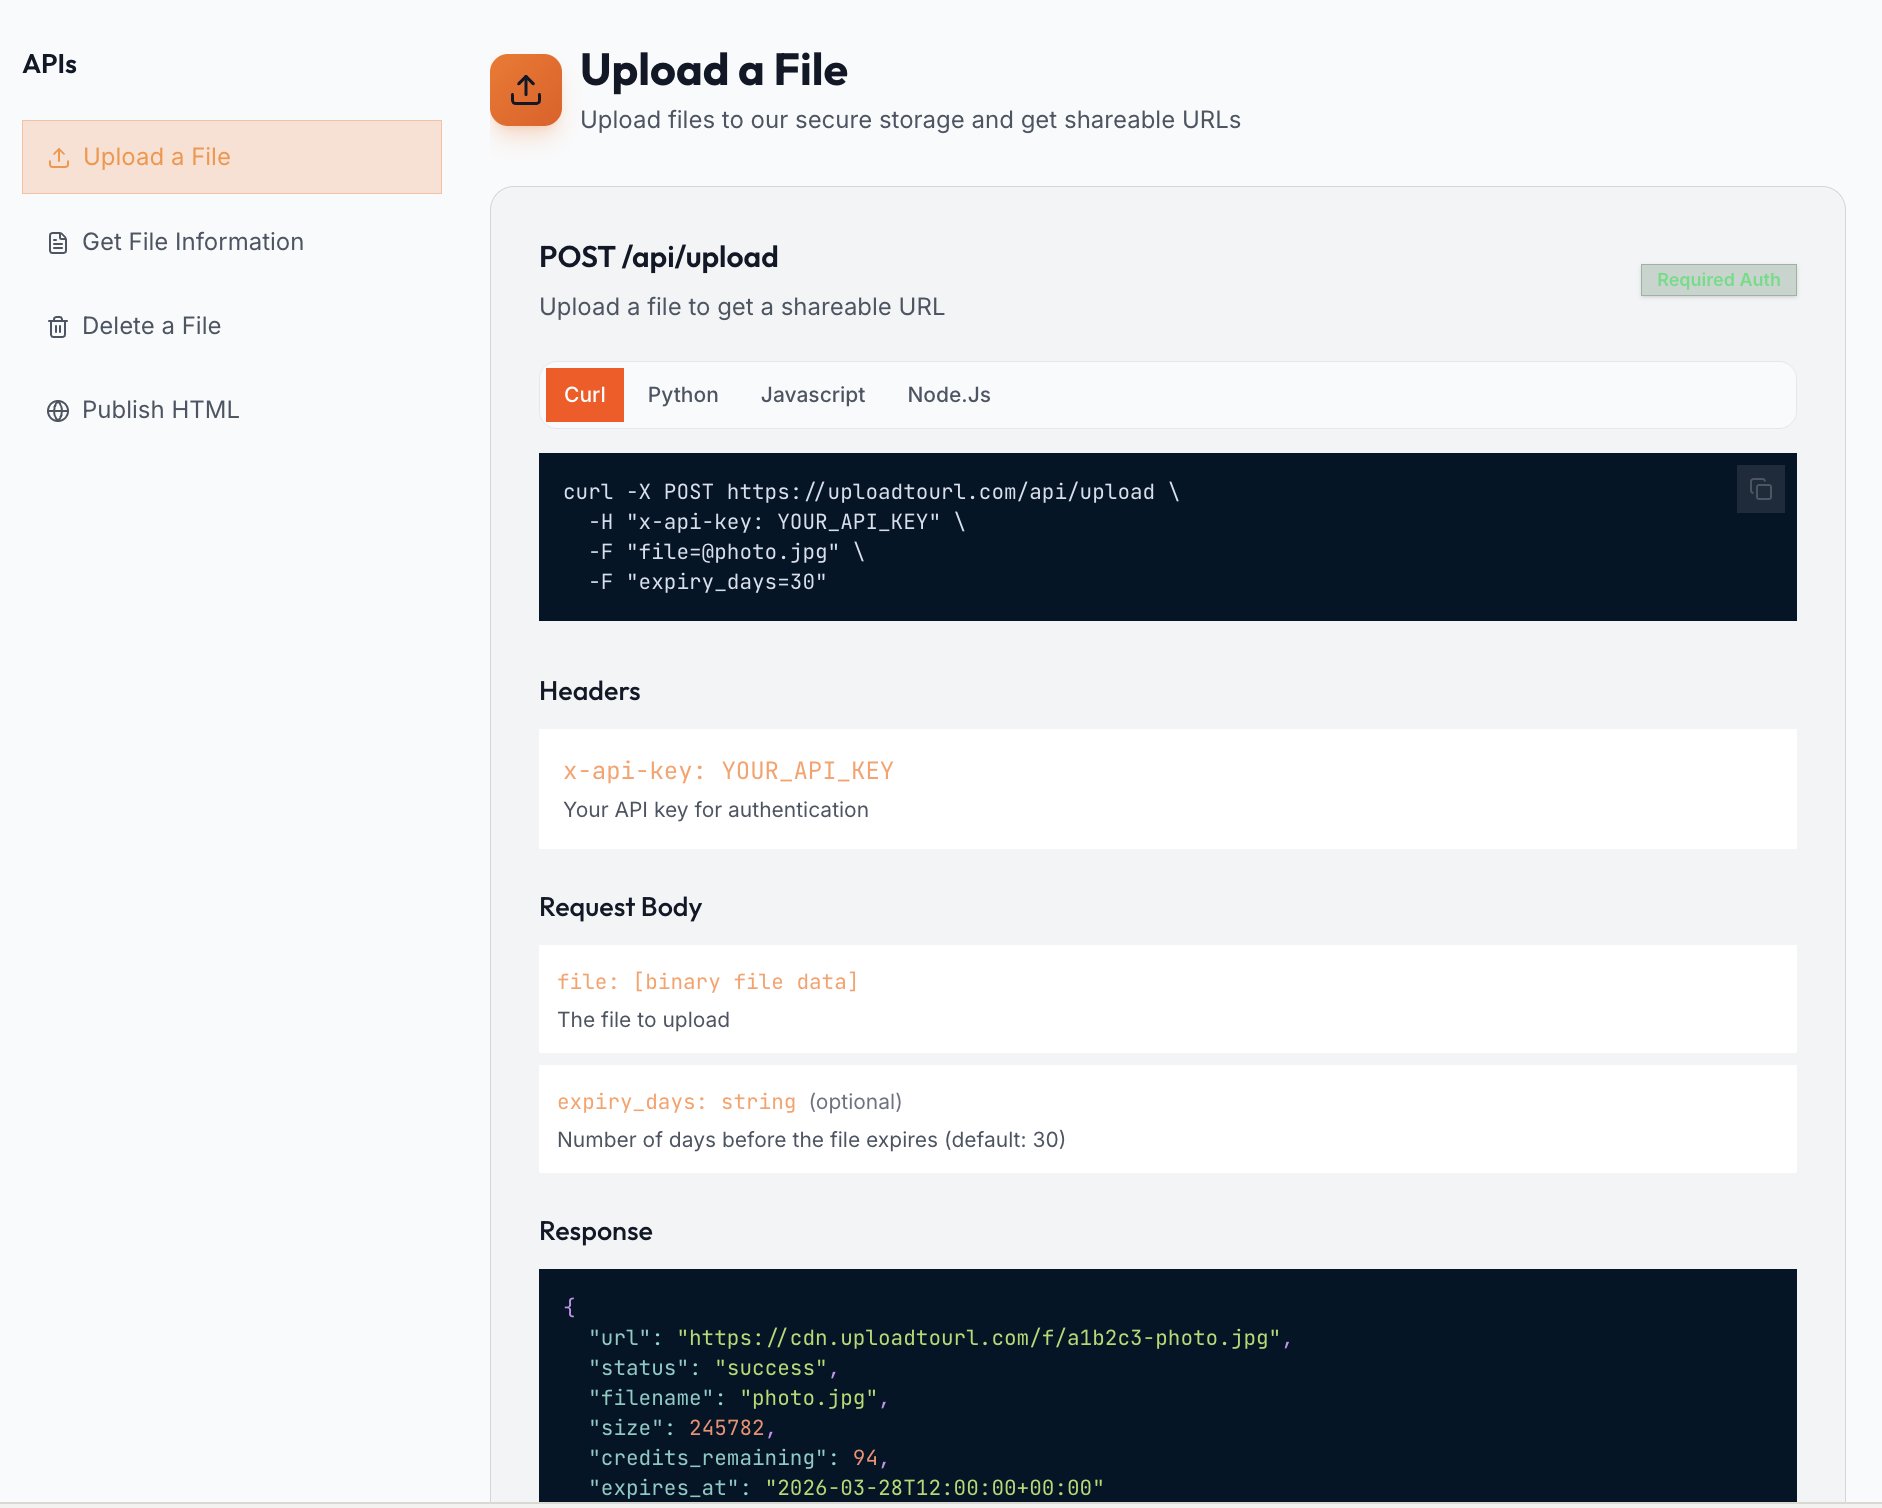Click the orange upload icon beside the page title
1882x1508 pixels.
point(526,90)
